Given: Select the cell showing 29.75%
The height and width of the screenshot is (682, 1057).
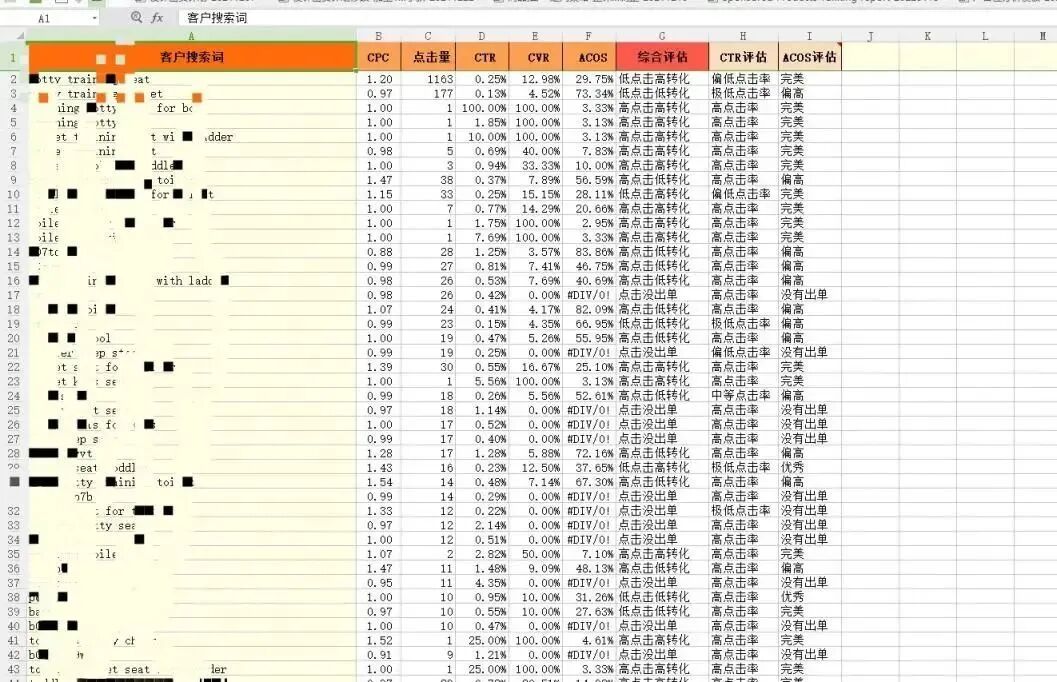Looking at the screenshot, I should tap(588, 79).
